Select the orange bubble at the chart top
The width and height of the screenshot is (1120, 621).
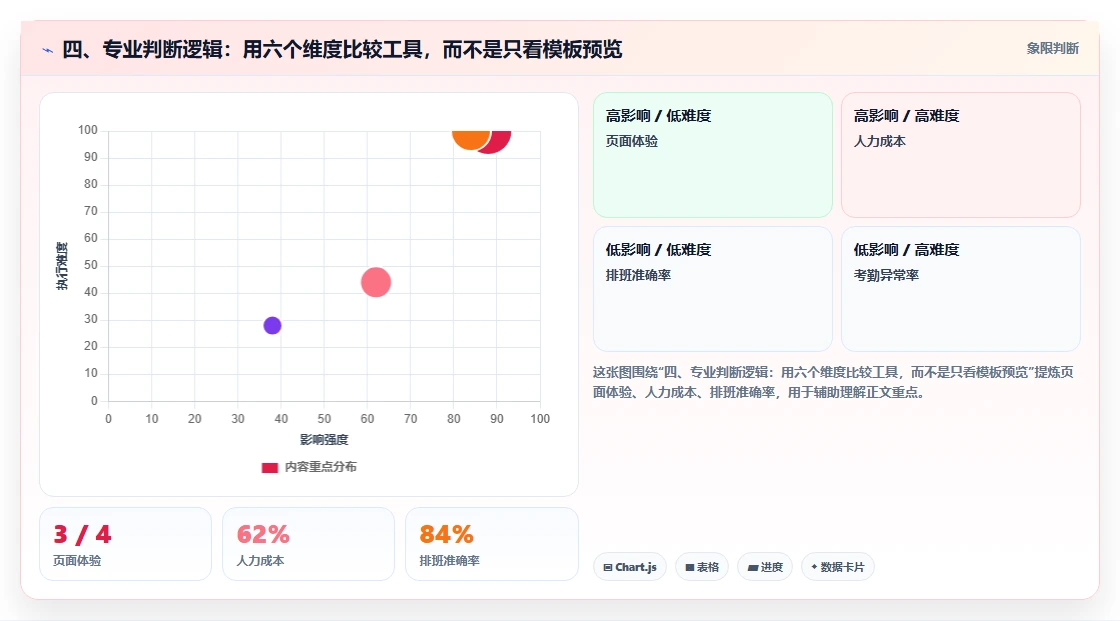click(x=471, y=139)
